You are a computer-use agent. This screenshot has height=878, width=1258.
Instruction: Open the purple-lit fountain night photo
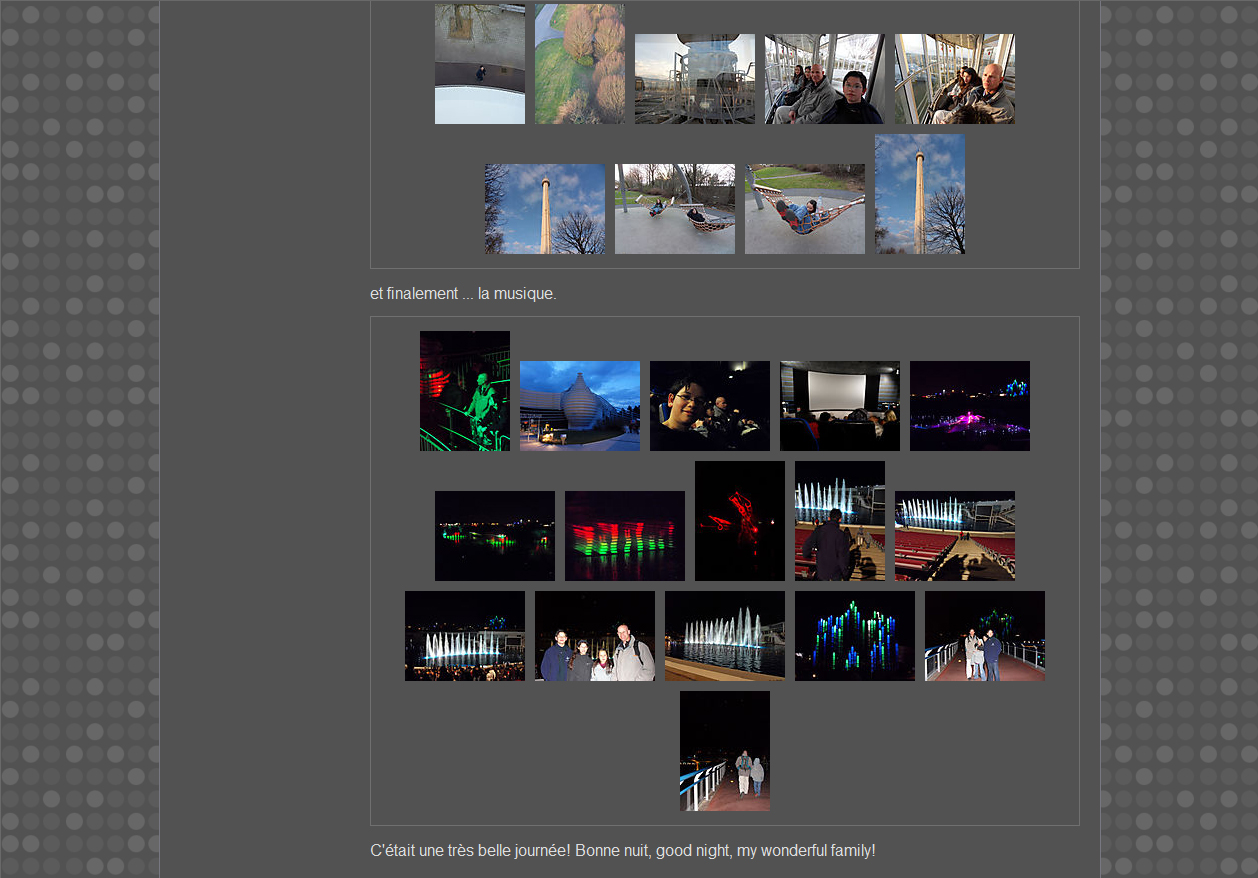969,406
